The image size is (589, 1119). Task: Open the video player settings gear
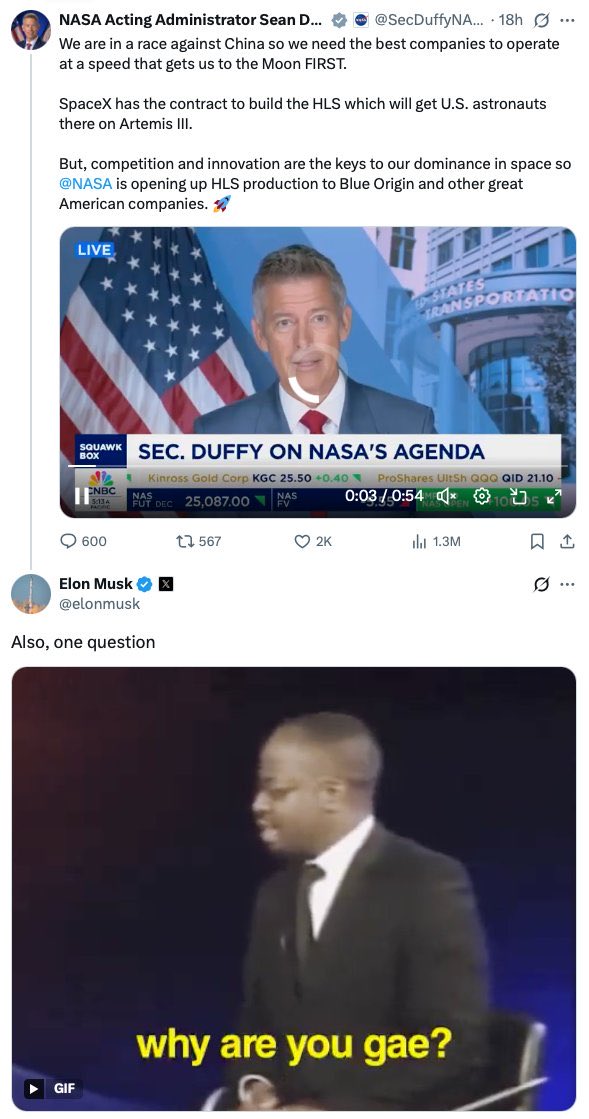point(481,496)
